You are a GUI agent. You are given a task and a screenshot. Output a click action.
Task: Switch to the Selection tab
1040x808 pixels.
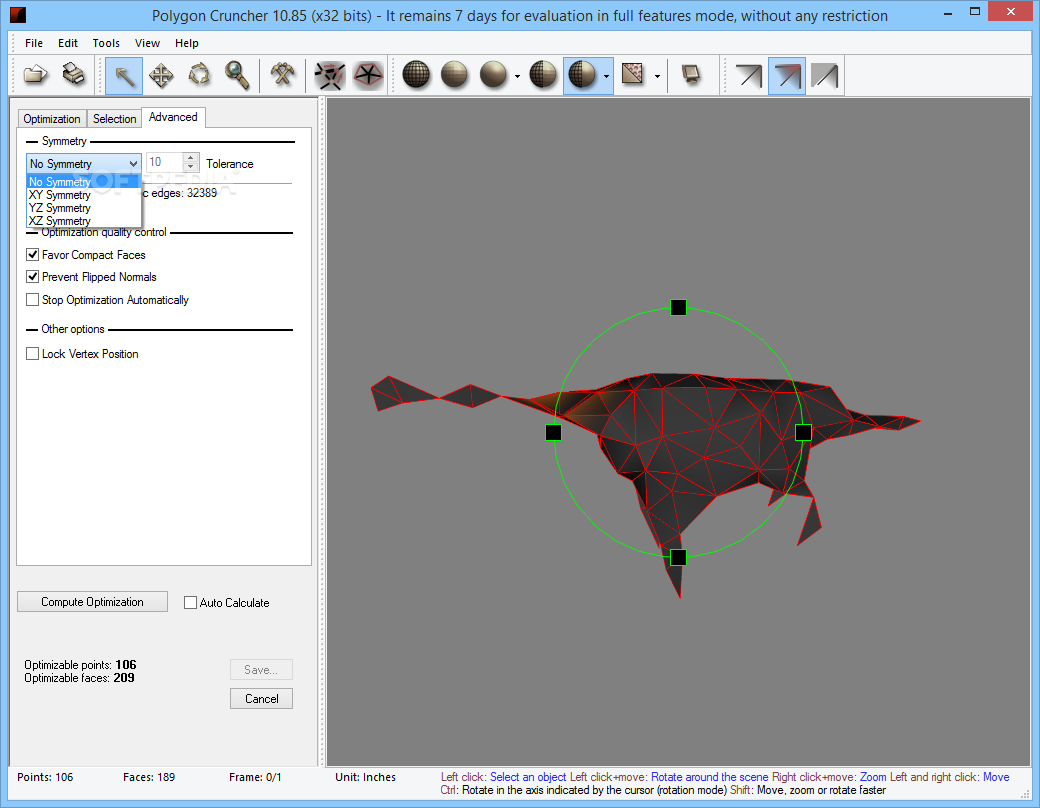pyautogui.click(x=115, y=119)
